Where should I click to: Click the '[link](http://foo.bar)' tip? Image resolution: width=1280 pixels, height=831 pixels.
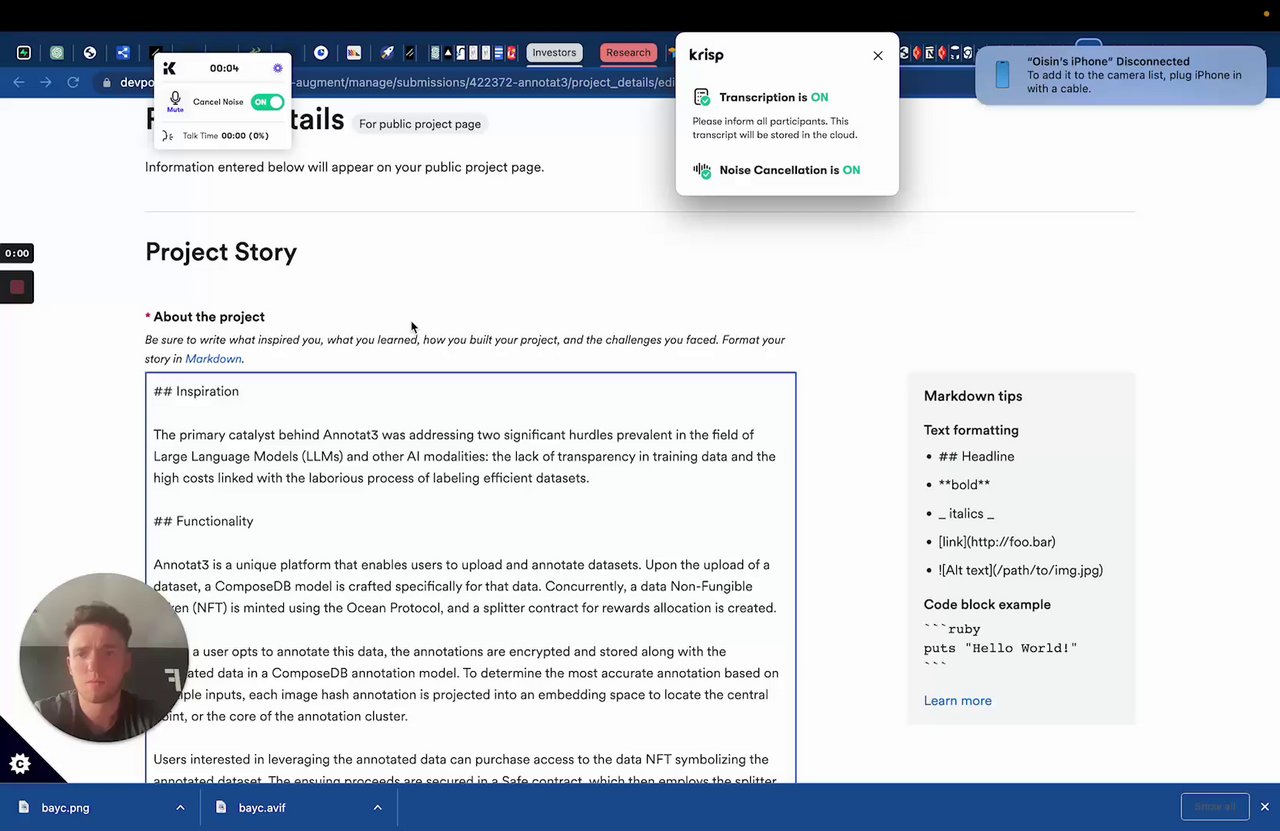click(997, 541)
